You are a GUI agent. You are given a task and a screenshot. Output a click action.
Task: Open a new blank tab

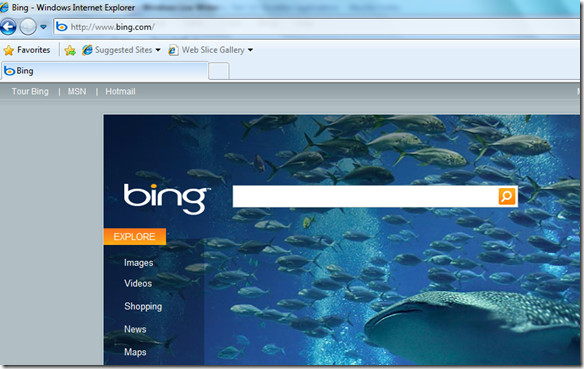coord(219,71)
